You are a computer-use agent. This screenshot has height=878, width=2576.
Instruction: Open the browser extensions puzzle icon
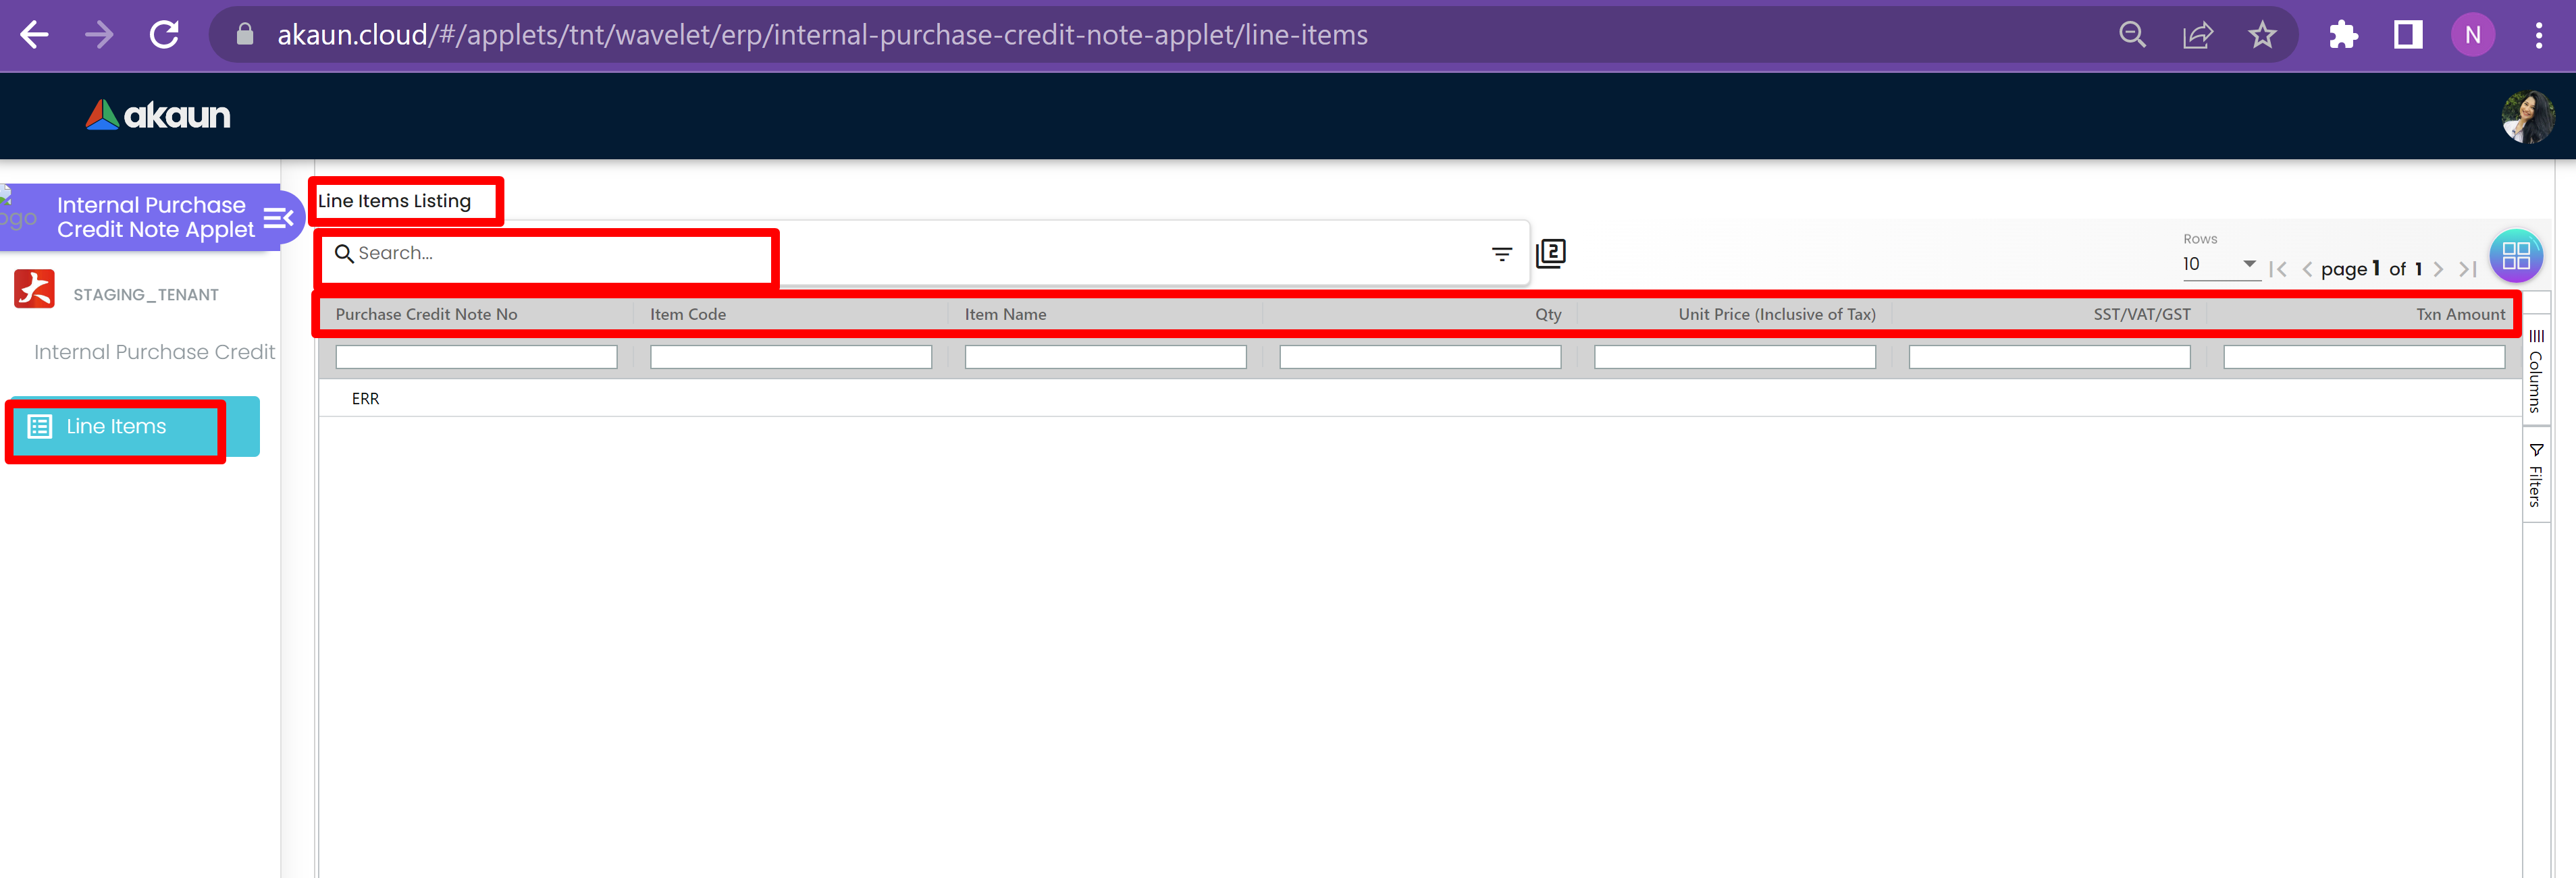tap(2343, 35)
